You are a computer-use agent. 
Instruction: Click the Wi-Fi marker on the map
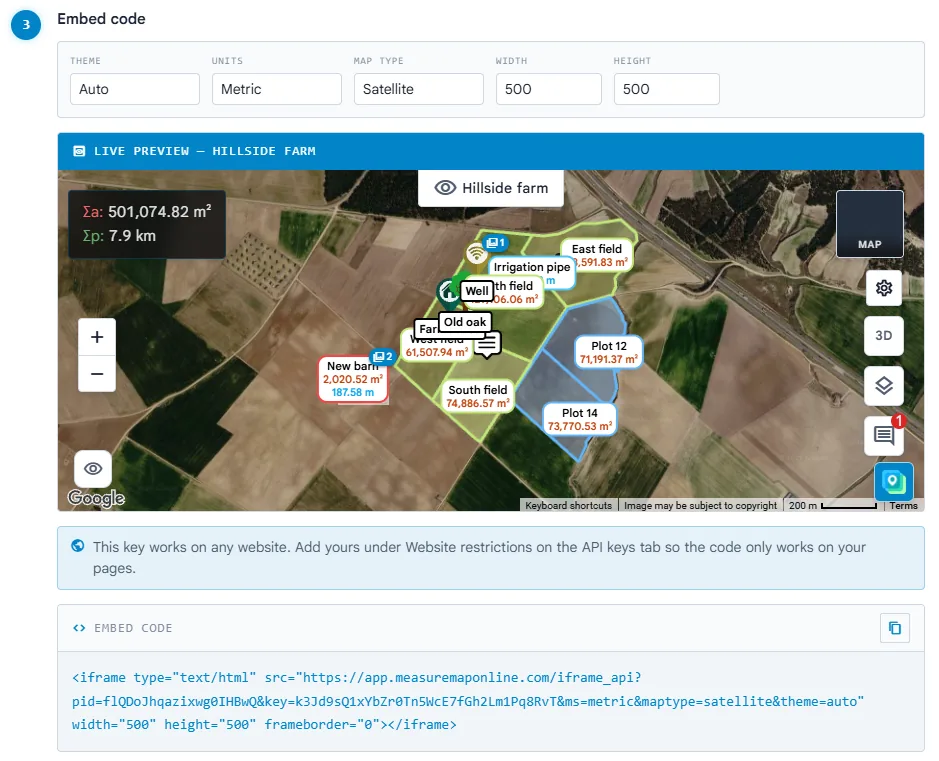click(x=476, y=253)
